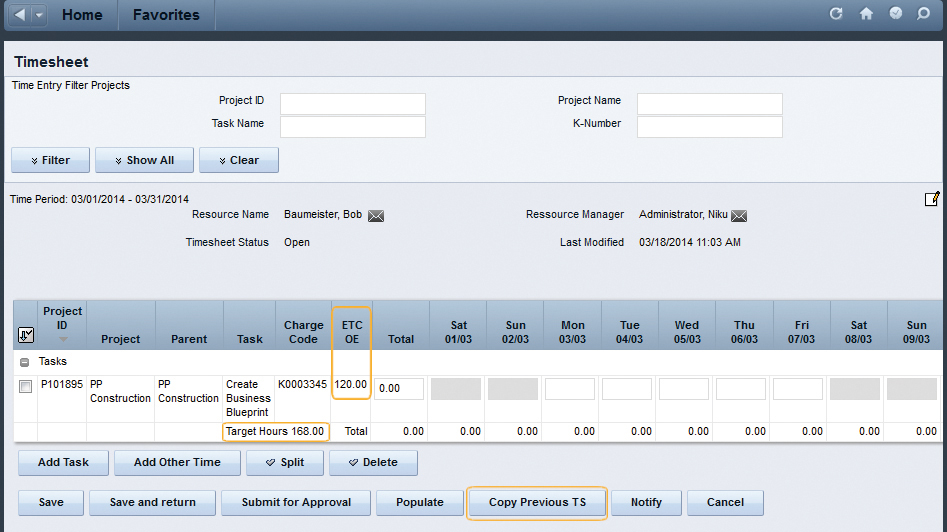947x532 pixels.
Task: Open the Home menu
Action: coord(82,15)
